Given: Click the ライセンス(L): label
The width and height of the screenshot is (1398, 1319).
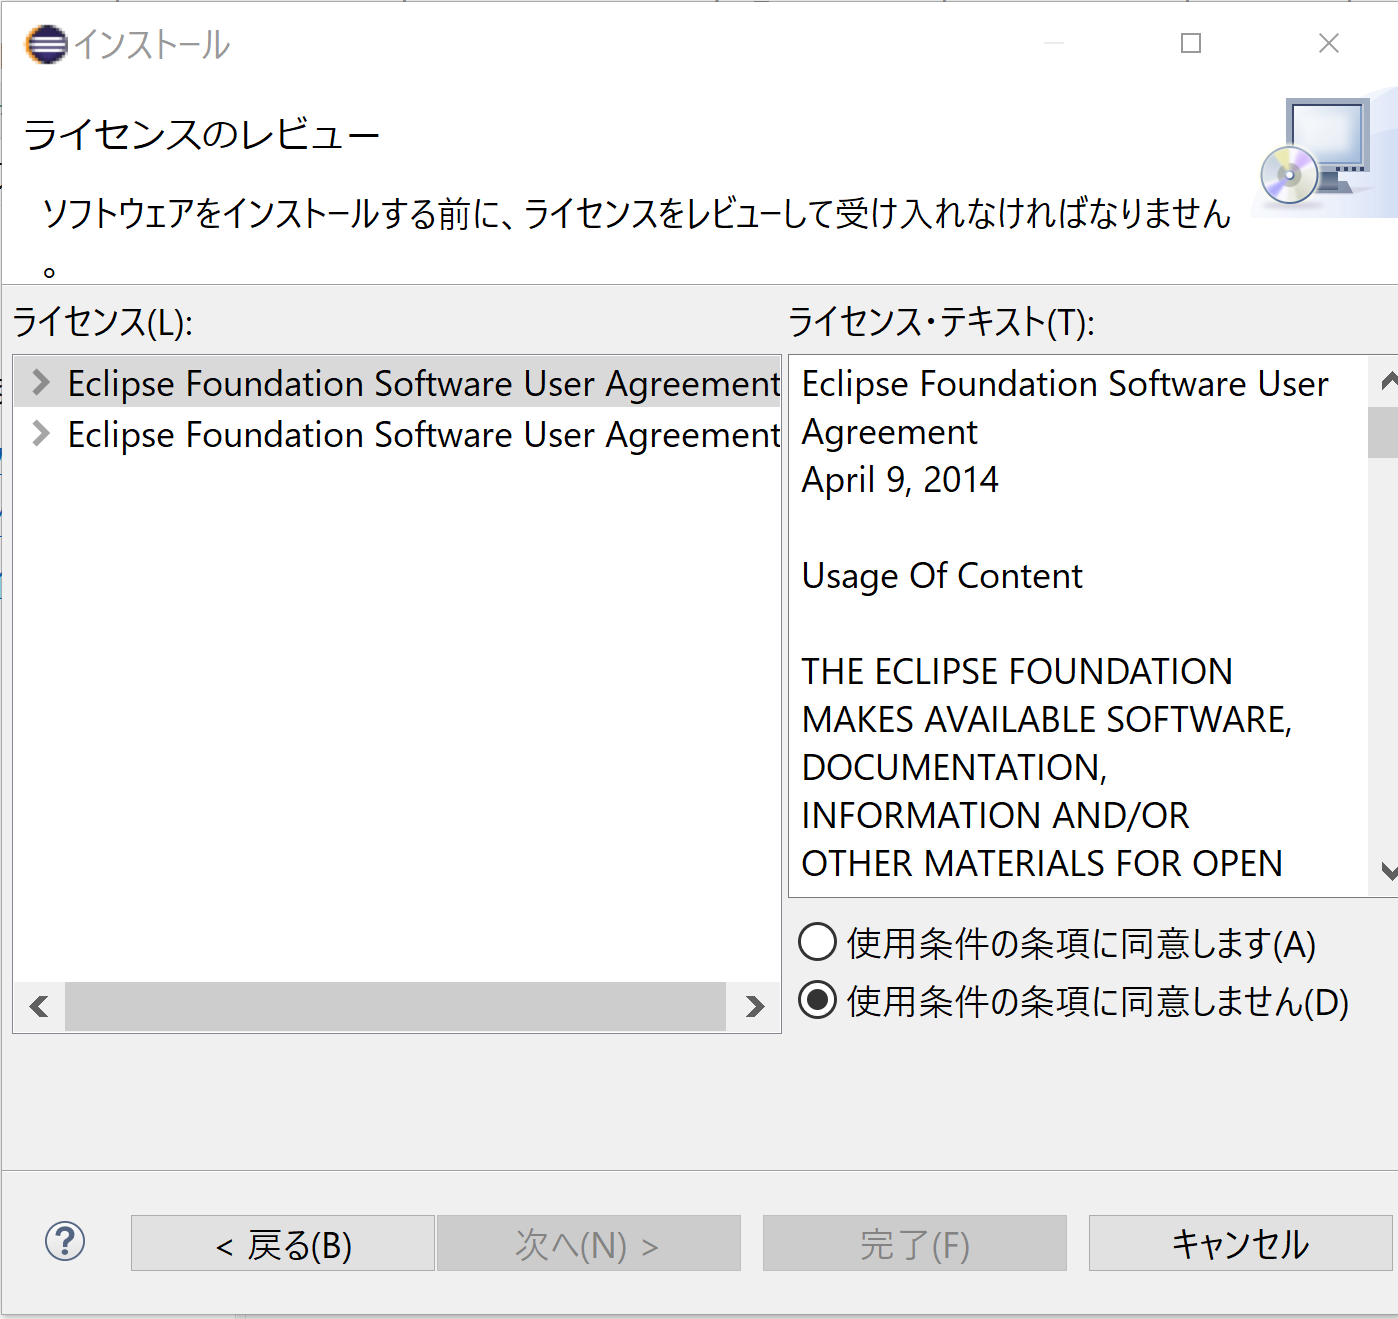Looking at the screenshot, I should point(103,322).
